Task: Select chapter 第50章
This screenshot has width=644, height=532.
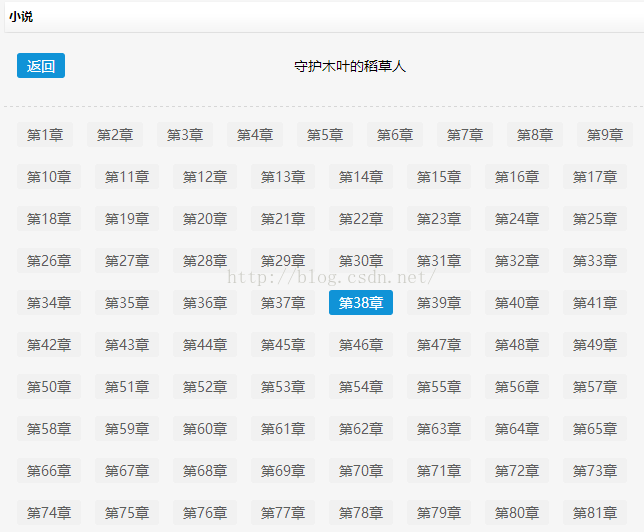Action: click(49, 387)
